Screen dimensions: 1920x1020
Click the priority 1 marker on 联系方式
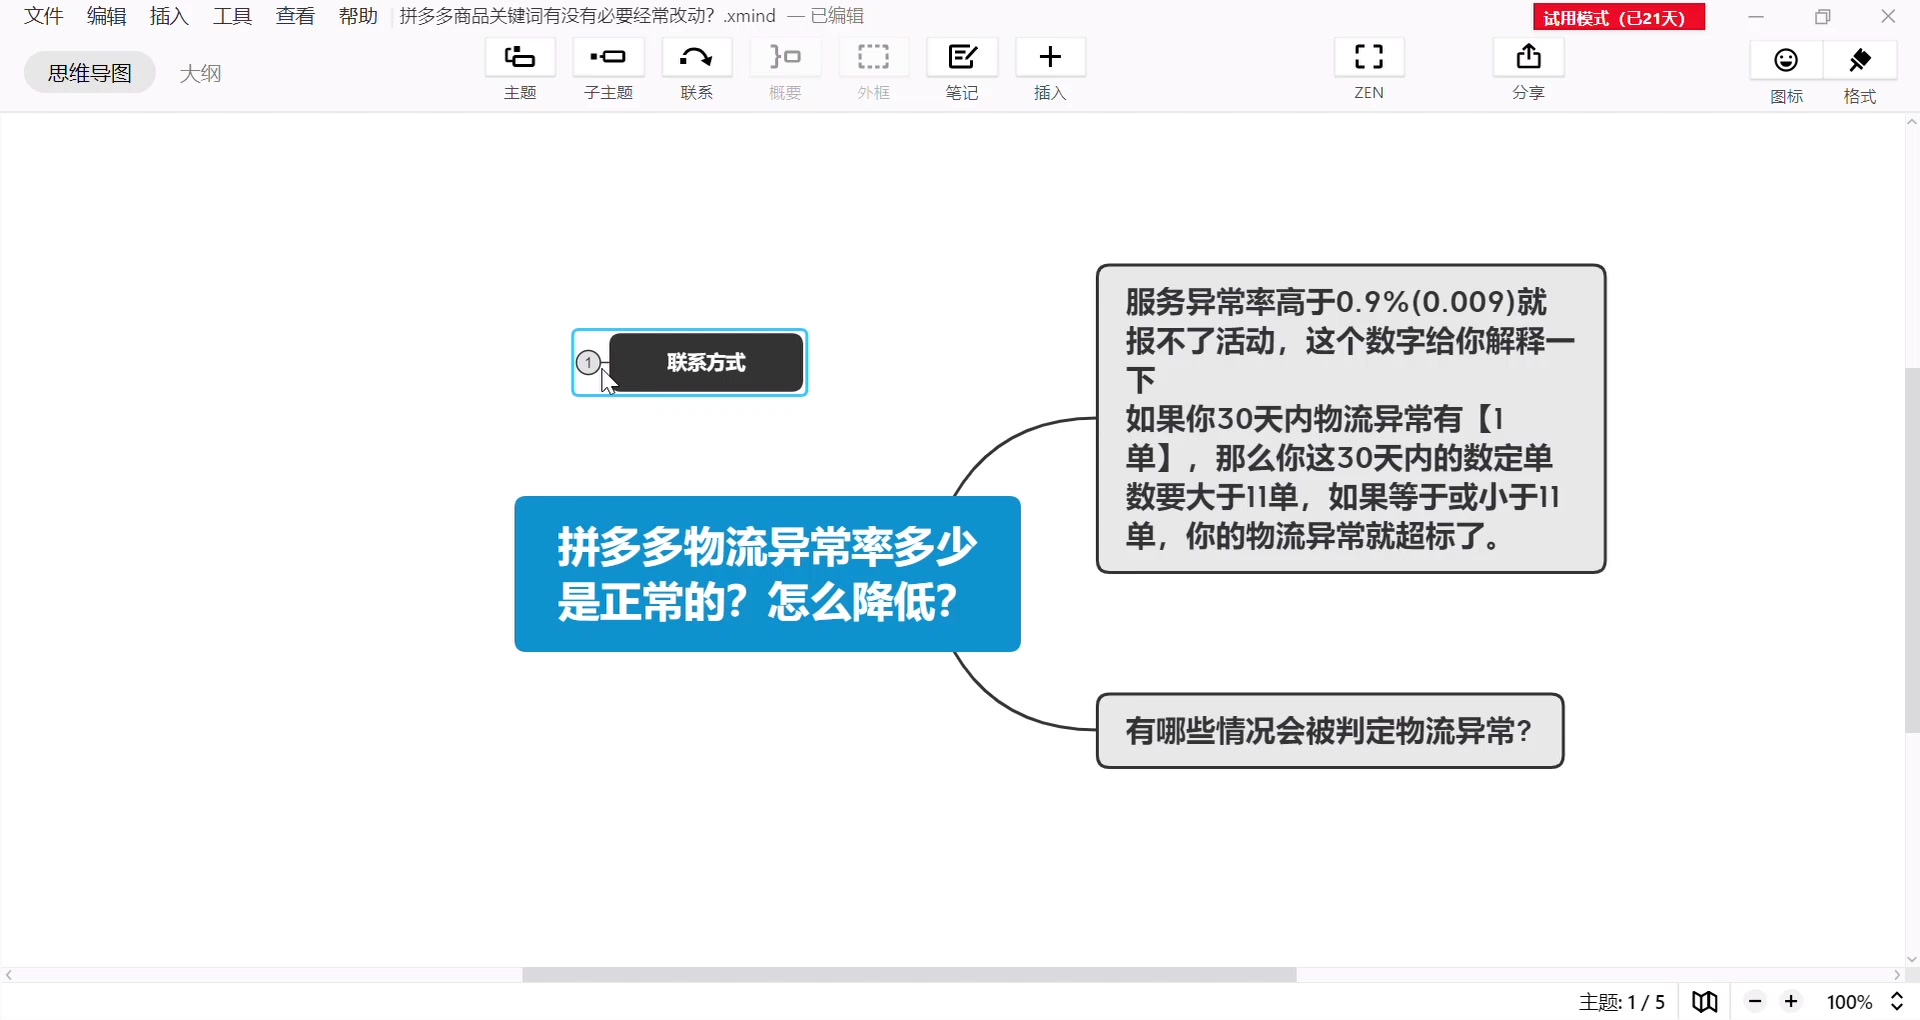click(x=590, y=362)
